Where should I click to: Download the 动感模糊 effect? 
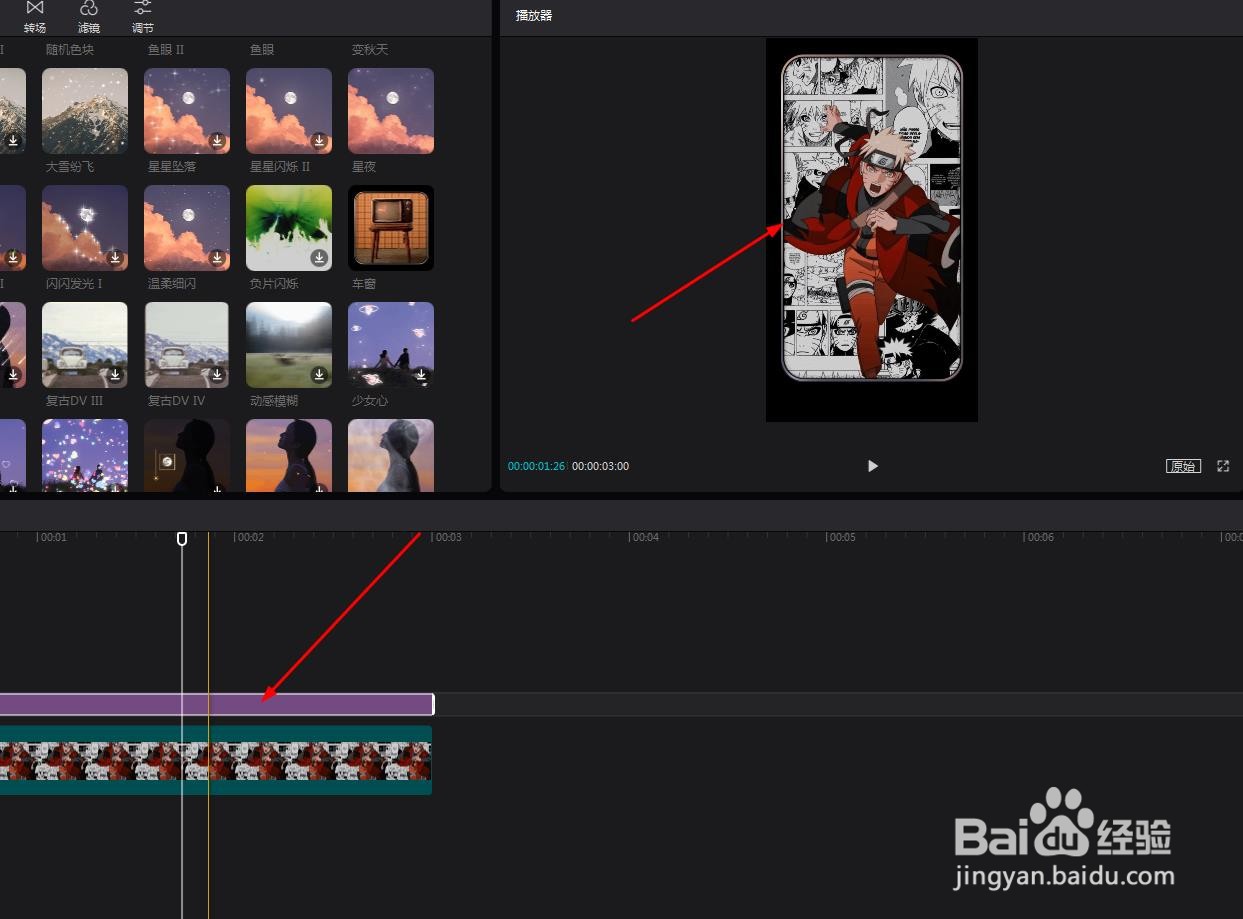click(x=319, y=375)
